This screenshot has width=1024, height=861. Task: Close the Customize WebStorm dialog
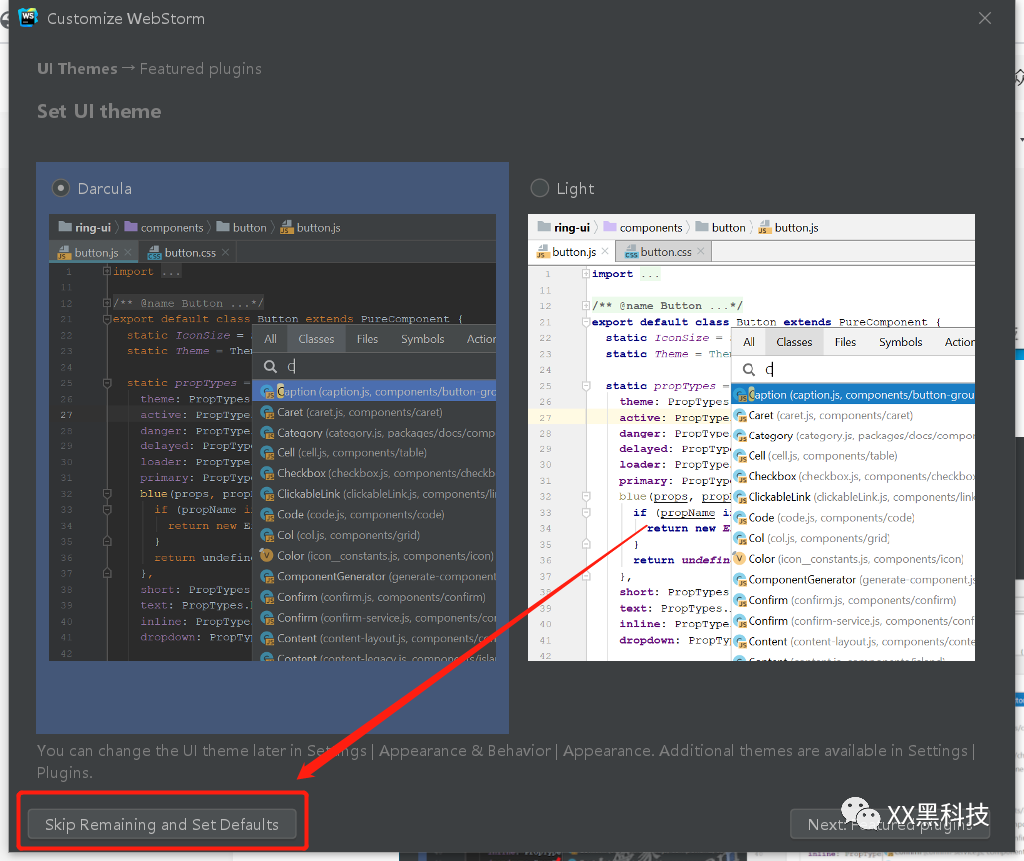pyautogui.click(x=985, y=18)
